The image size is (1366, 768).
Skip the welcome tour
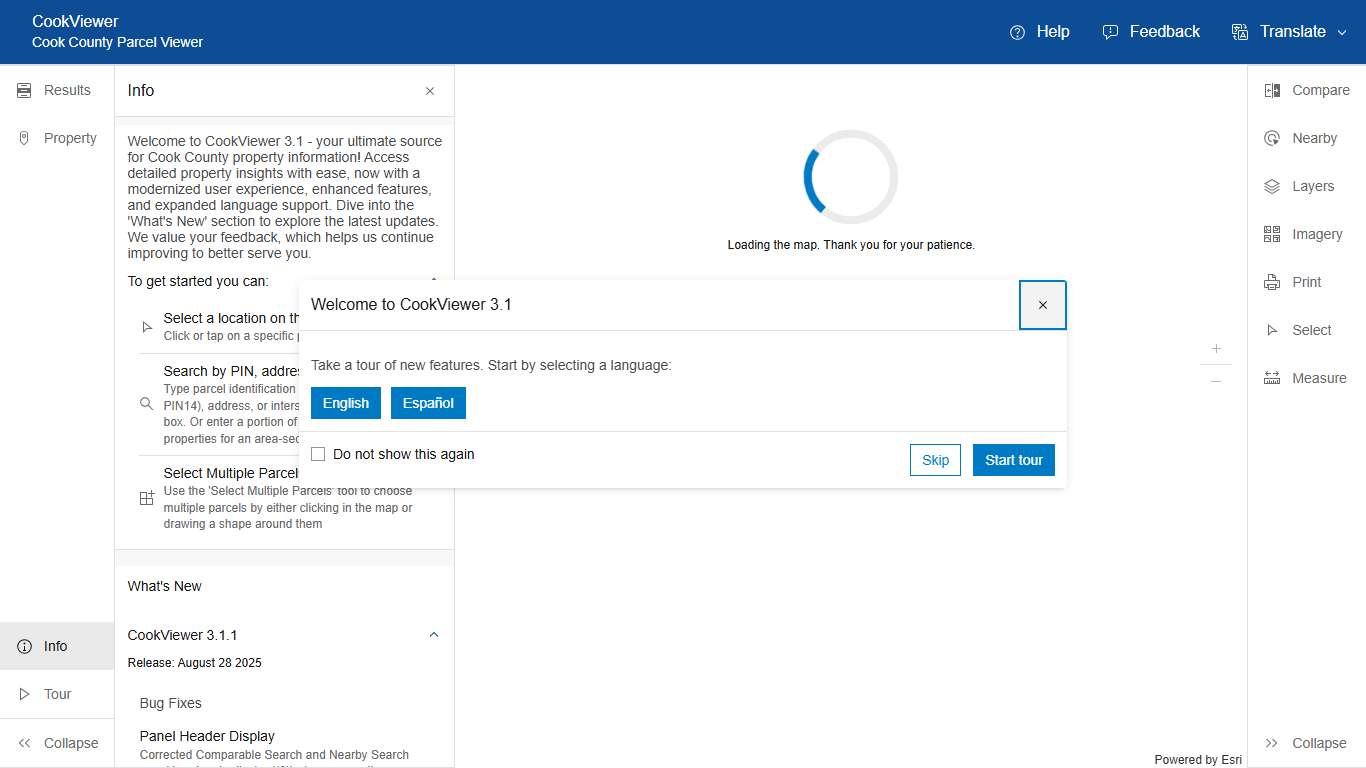click(x=935, y=460)
